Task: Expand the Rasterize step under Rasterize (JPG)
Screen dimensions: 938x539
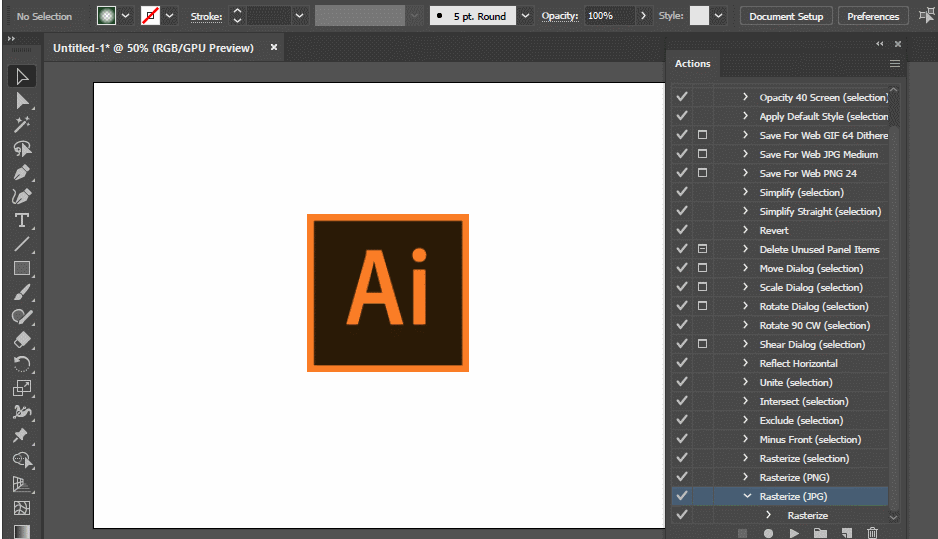Action: 769,515
